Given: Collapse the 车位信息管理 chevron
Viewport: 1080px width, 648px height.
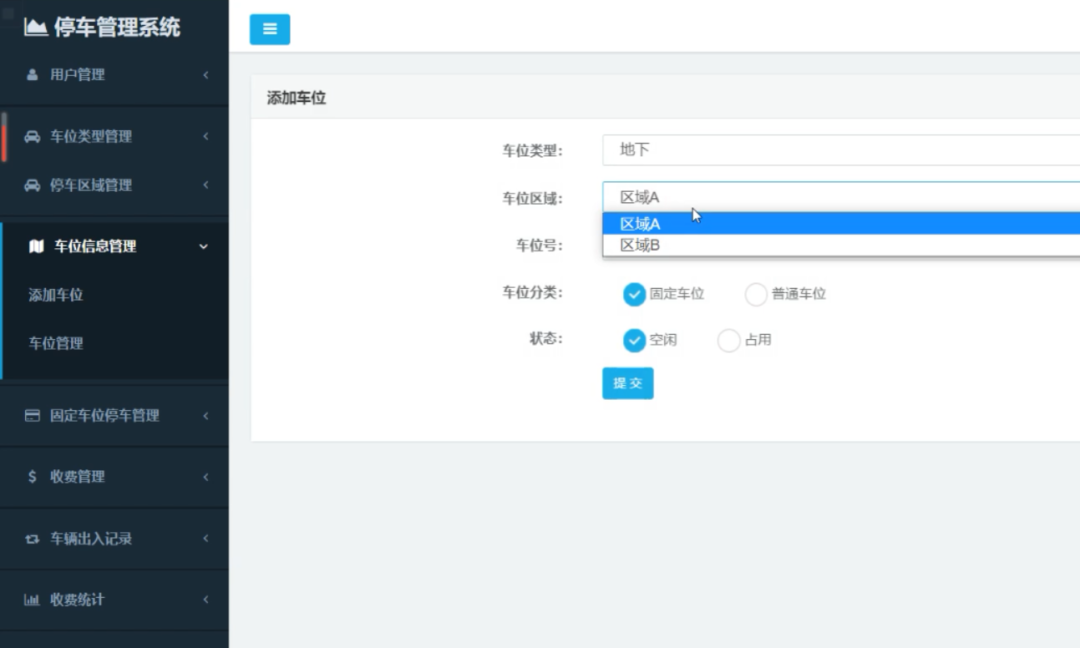Looking at the screenshot, I should click(x=203, y=247).
